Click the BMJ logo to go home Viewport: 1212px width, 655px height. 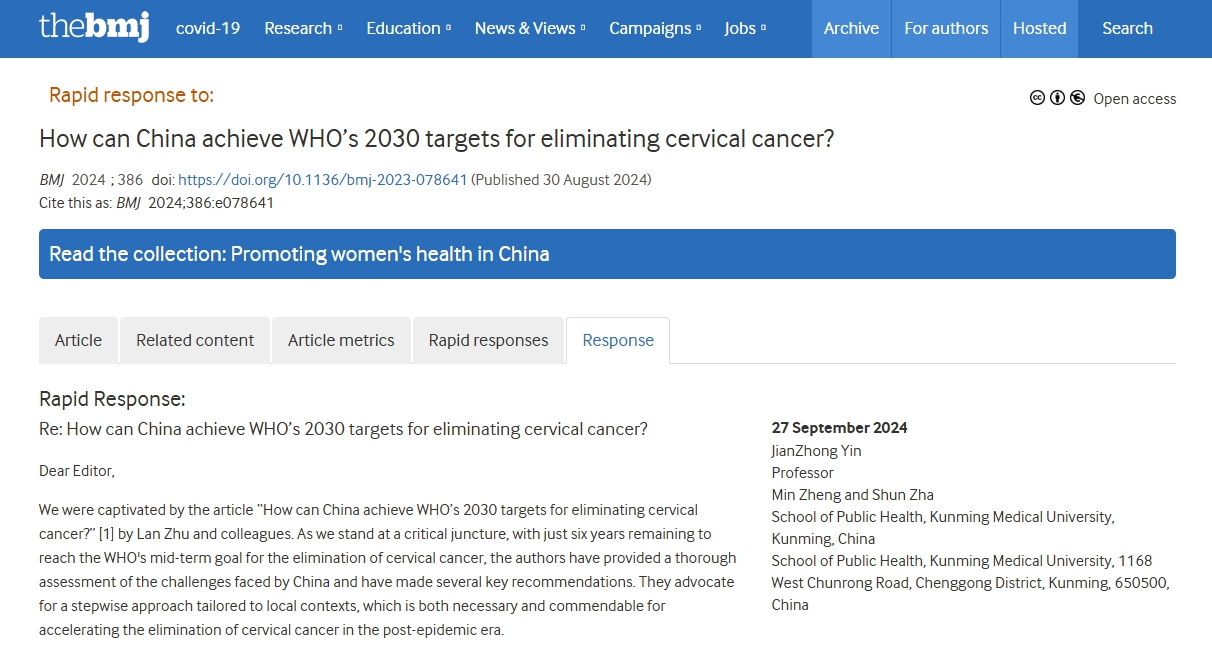[x=94, y=27]
